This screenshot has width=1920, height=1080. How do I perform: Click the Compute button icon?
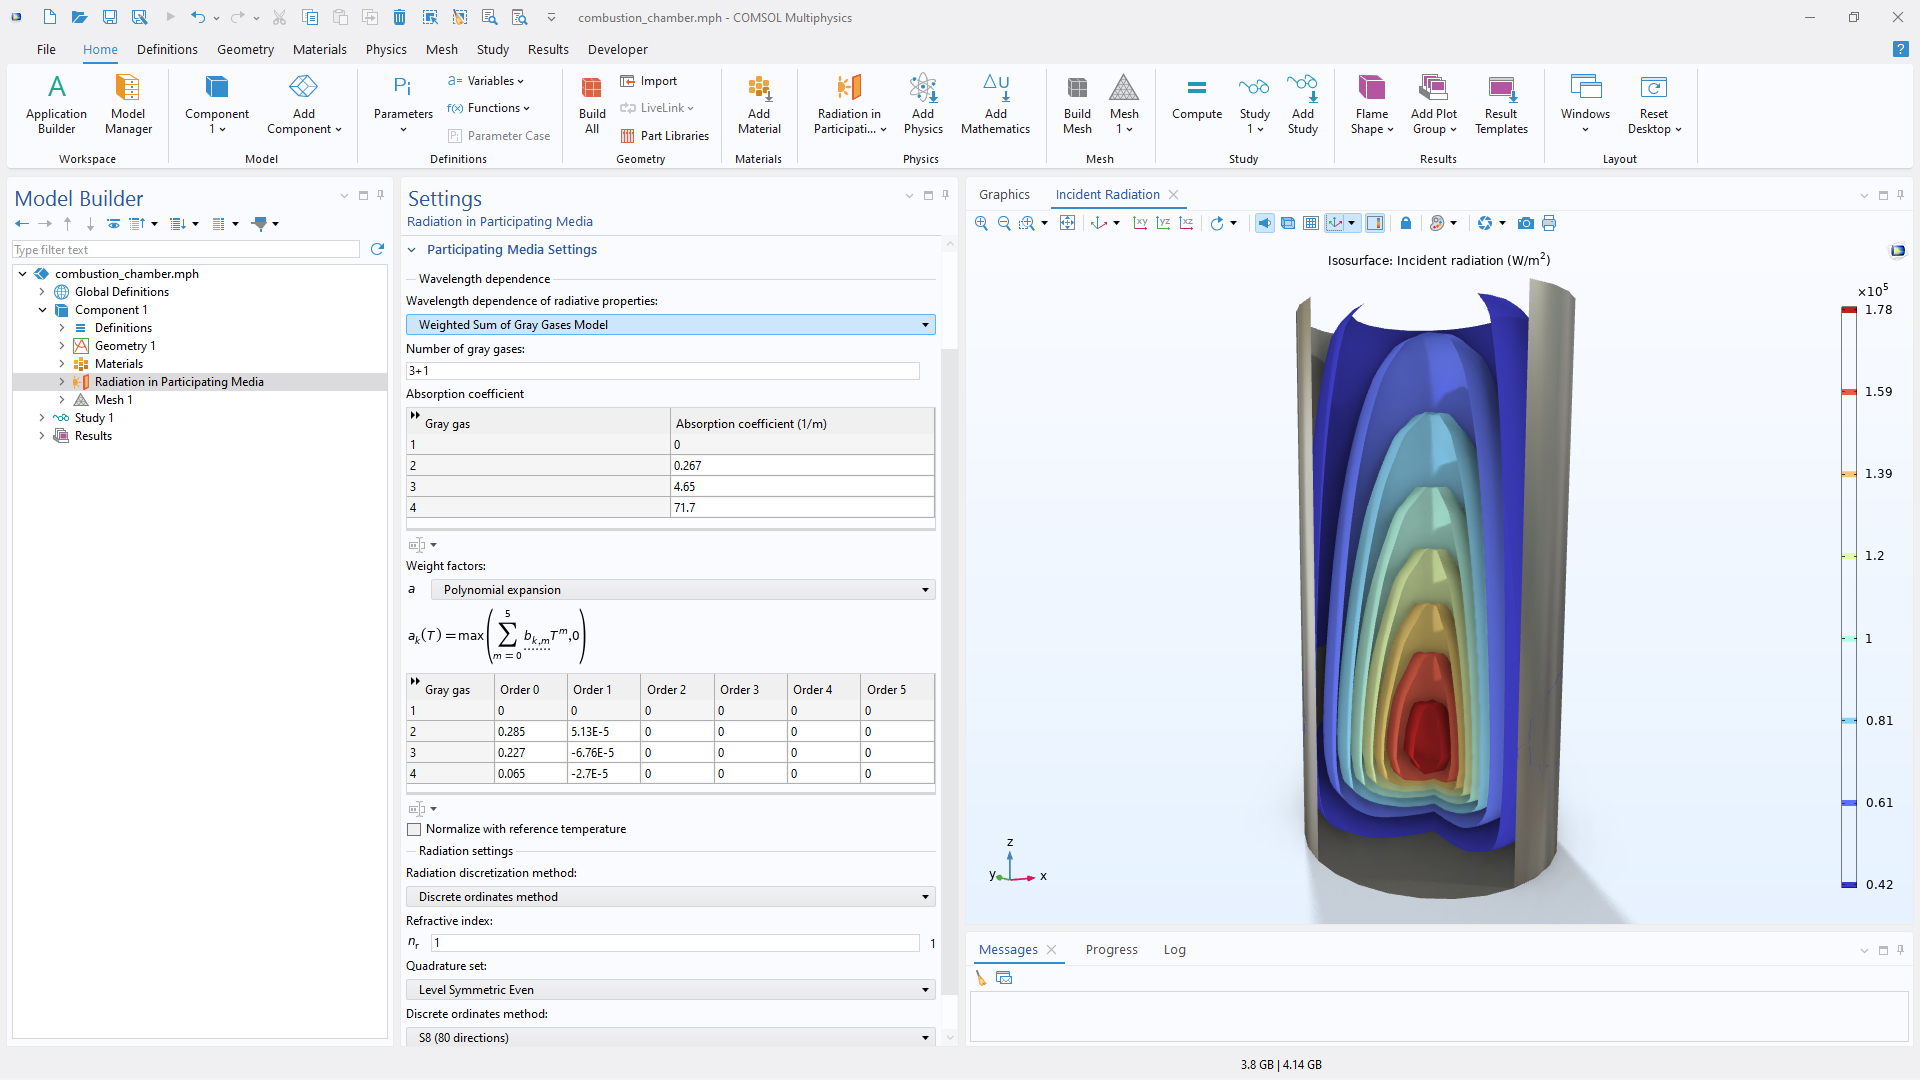point(1196,104)
